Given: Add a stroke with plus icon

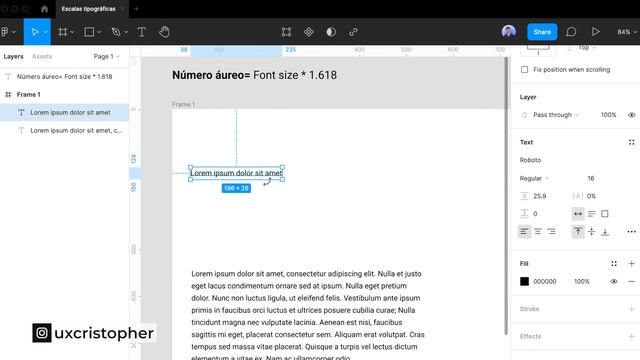Looking at the screenshot, I should point(631,309).
